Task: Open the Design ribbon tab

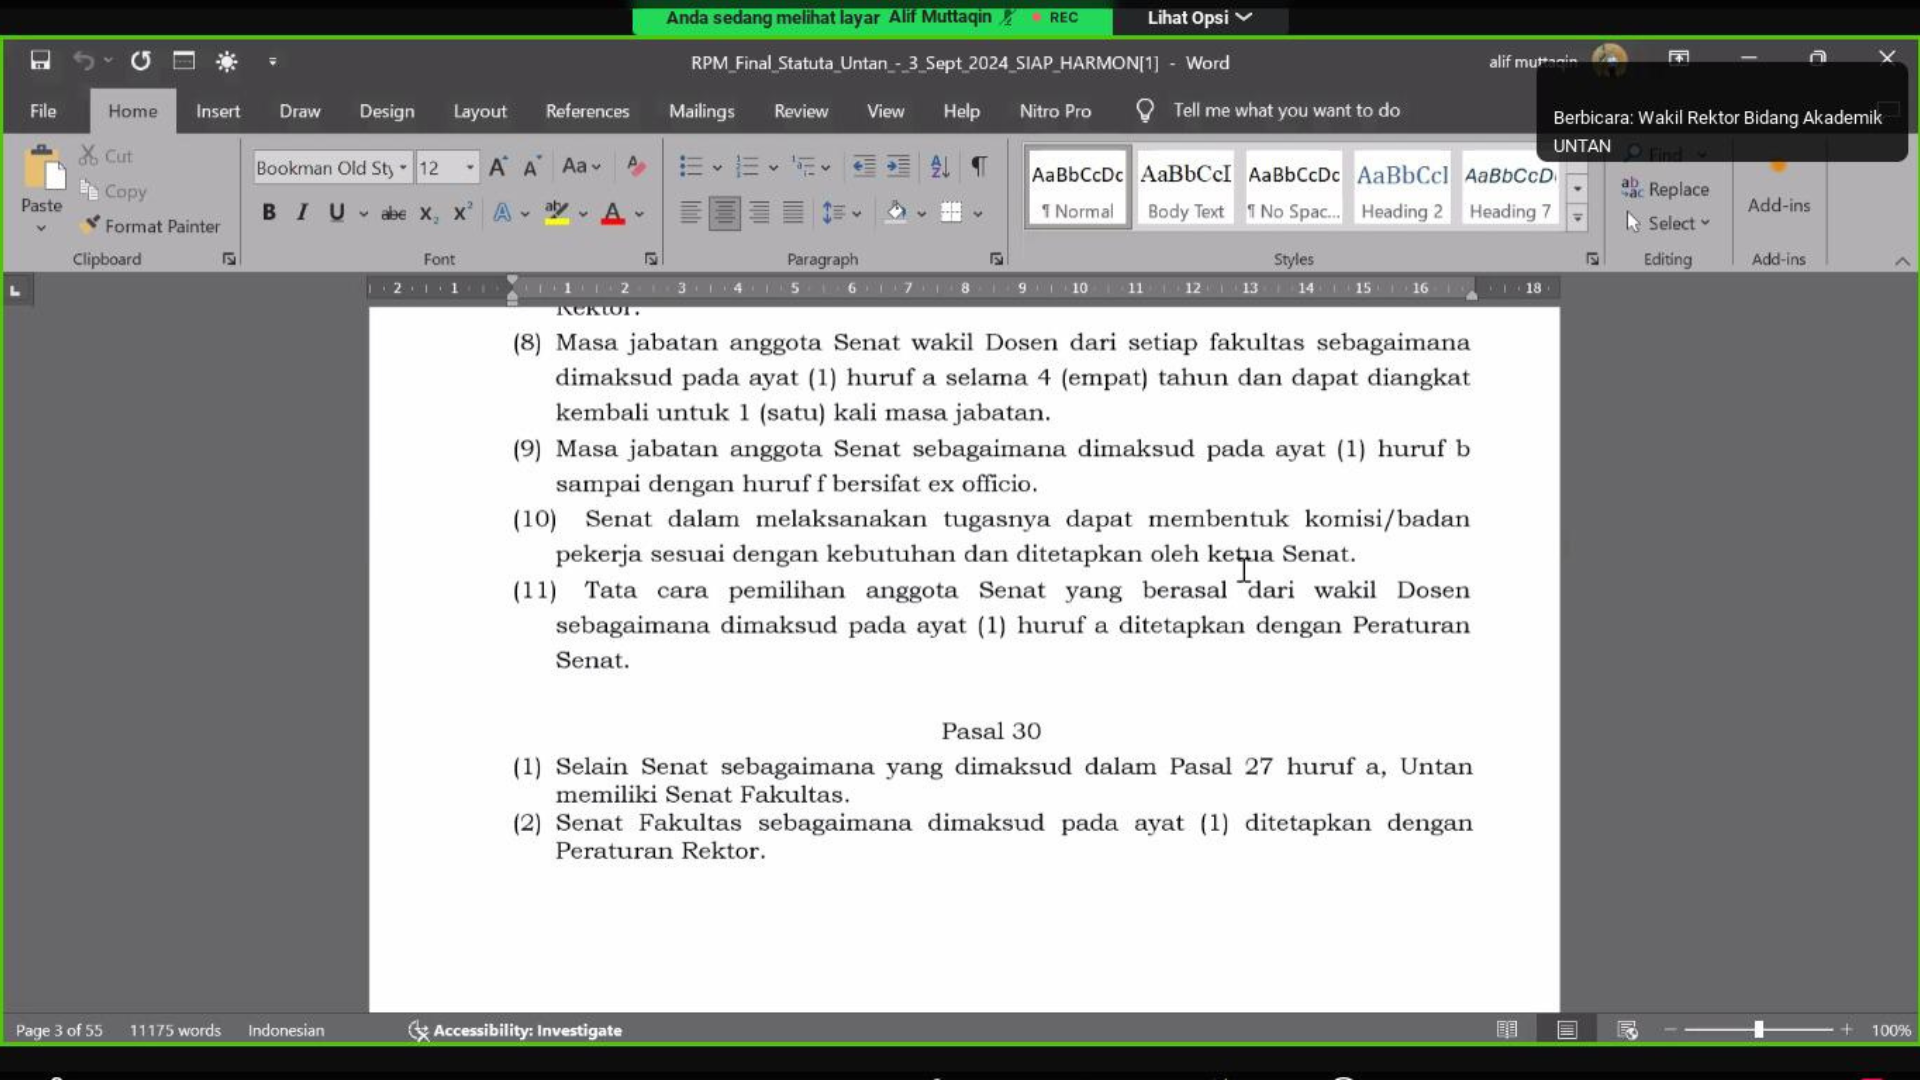Action: click(x=387, y=111)
